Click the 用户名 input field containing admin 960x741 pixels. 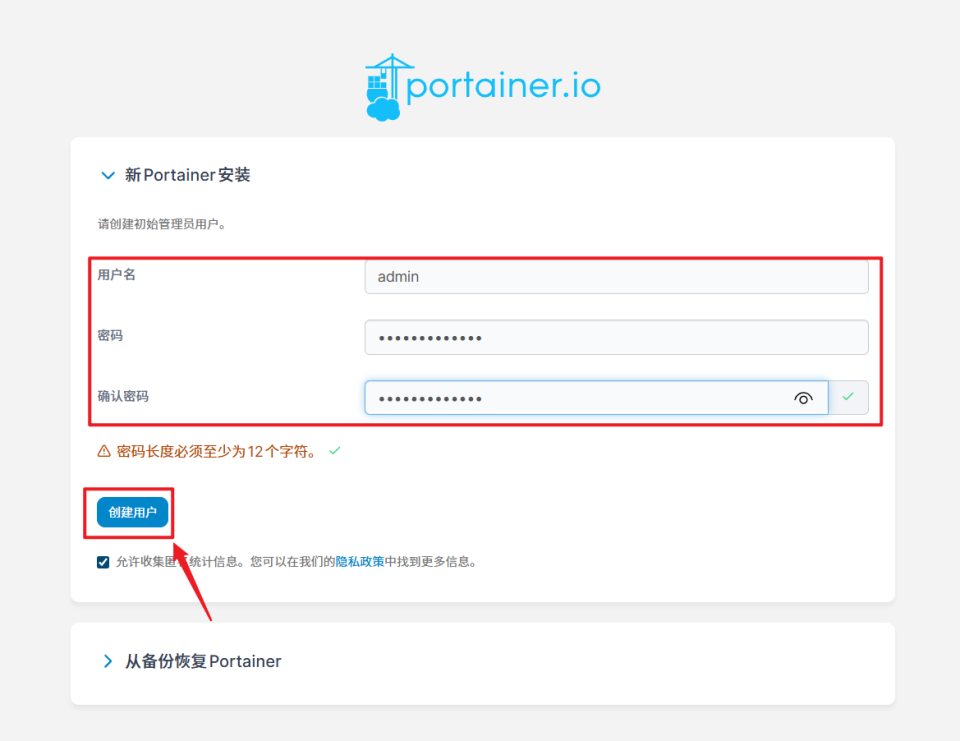click(x=616, y=277)
